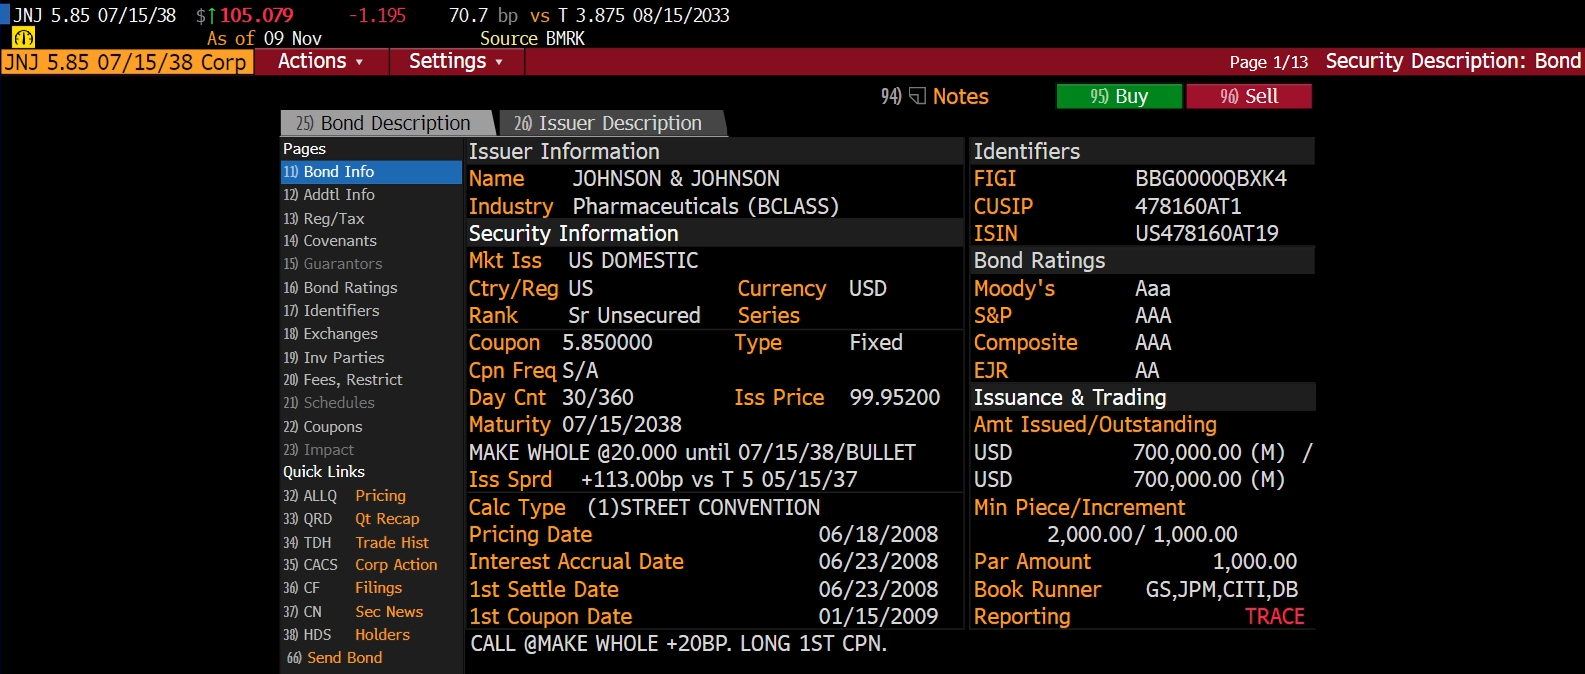Click the green Buy button

click(1119, 96)
